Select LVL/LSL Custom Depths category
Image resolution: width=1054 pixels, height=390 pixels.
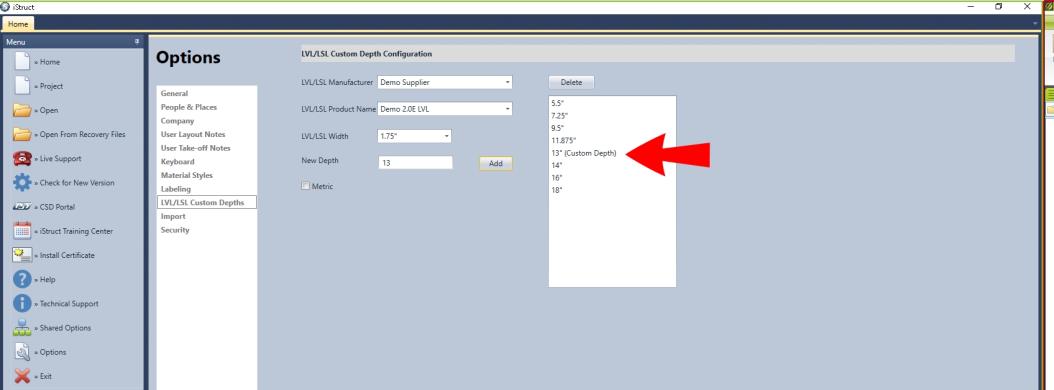click(206, 202)
